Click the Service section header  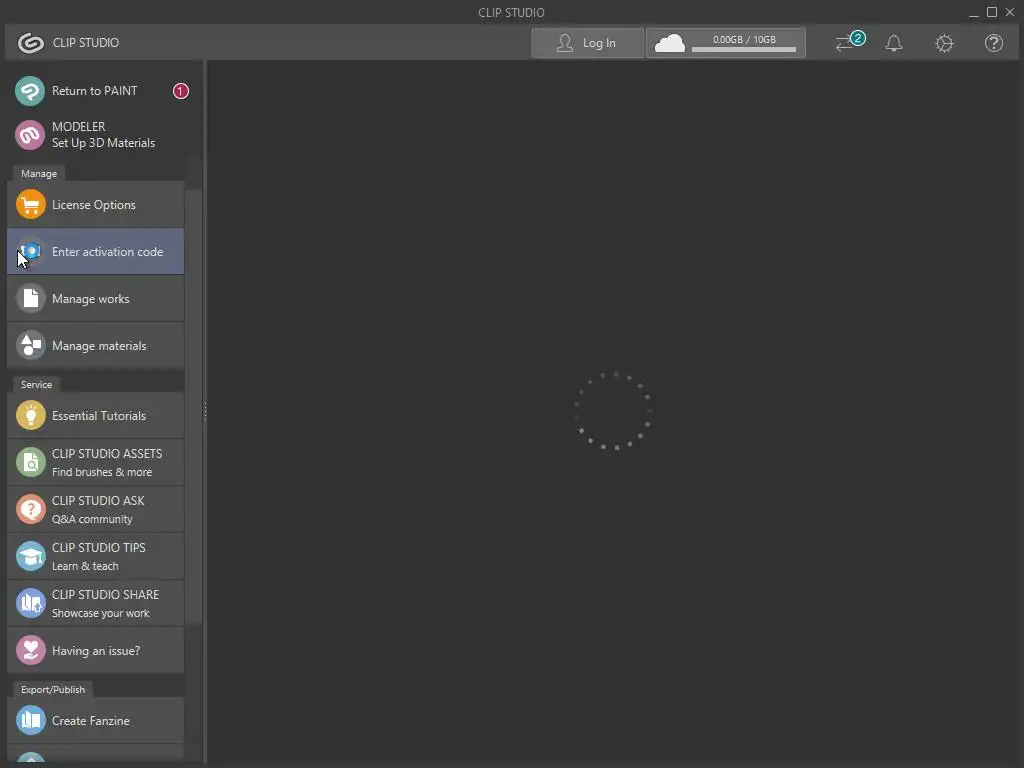pyautogui.click(x=37, y=385)
